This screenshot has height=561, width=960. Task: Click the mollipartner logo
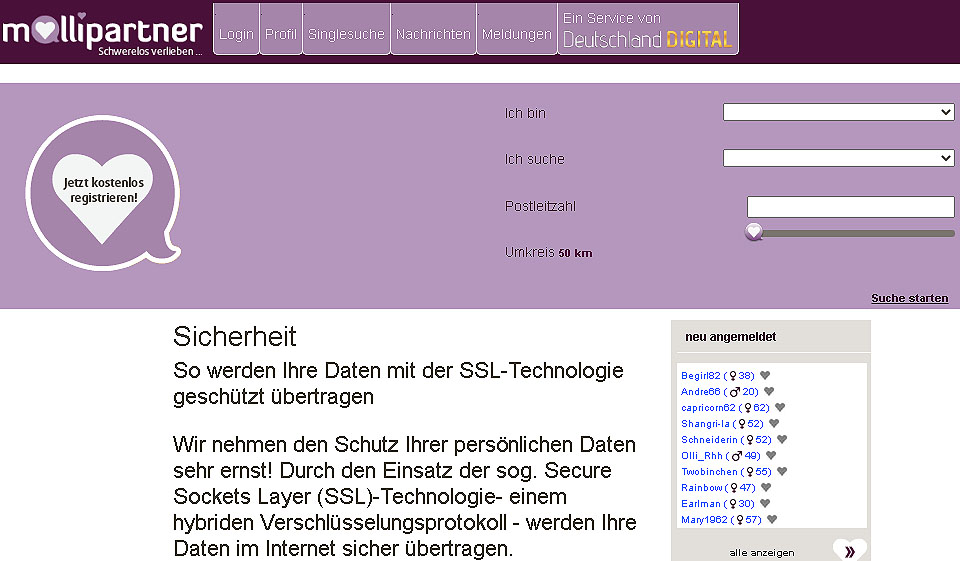103,32
